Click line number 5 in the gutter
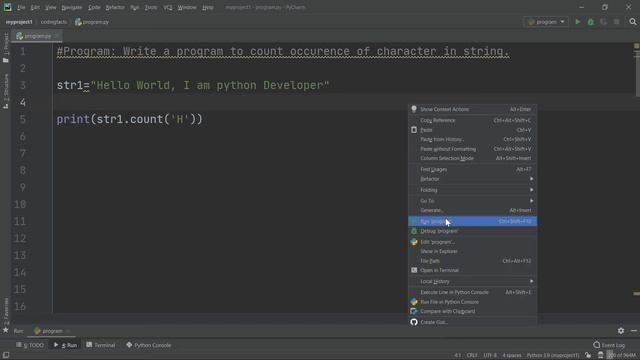The image size is (640, 360). [22, 119]
